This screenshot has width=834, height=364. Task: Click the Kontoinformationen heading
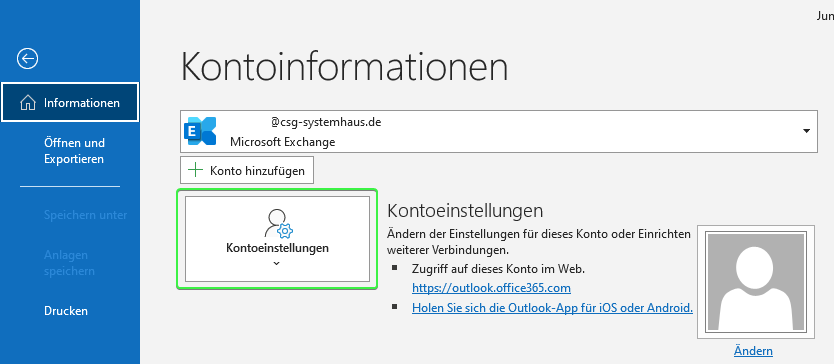point(345,67)
